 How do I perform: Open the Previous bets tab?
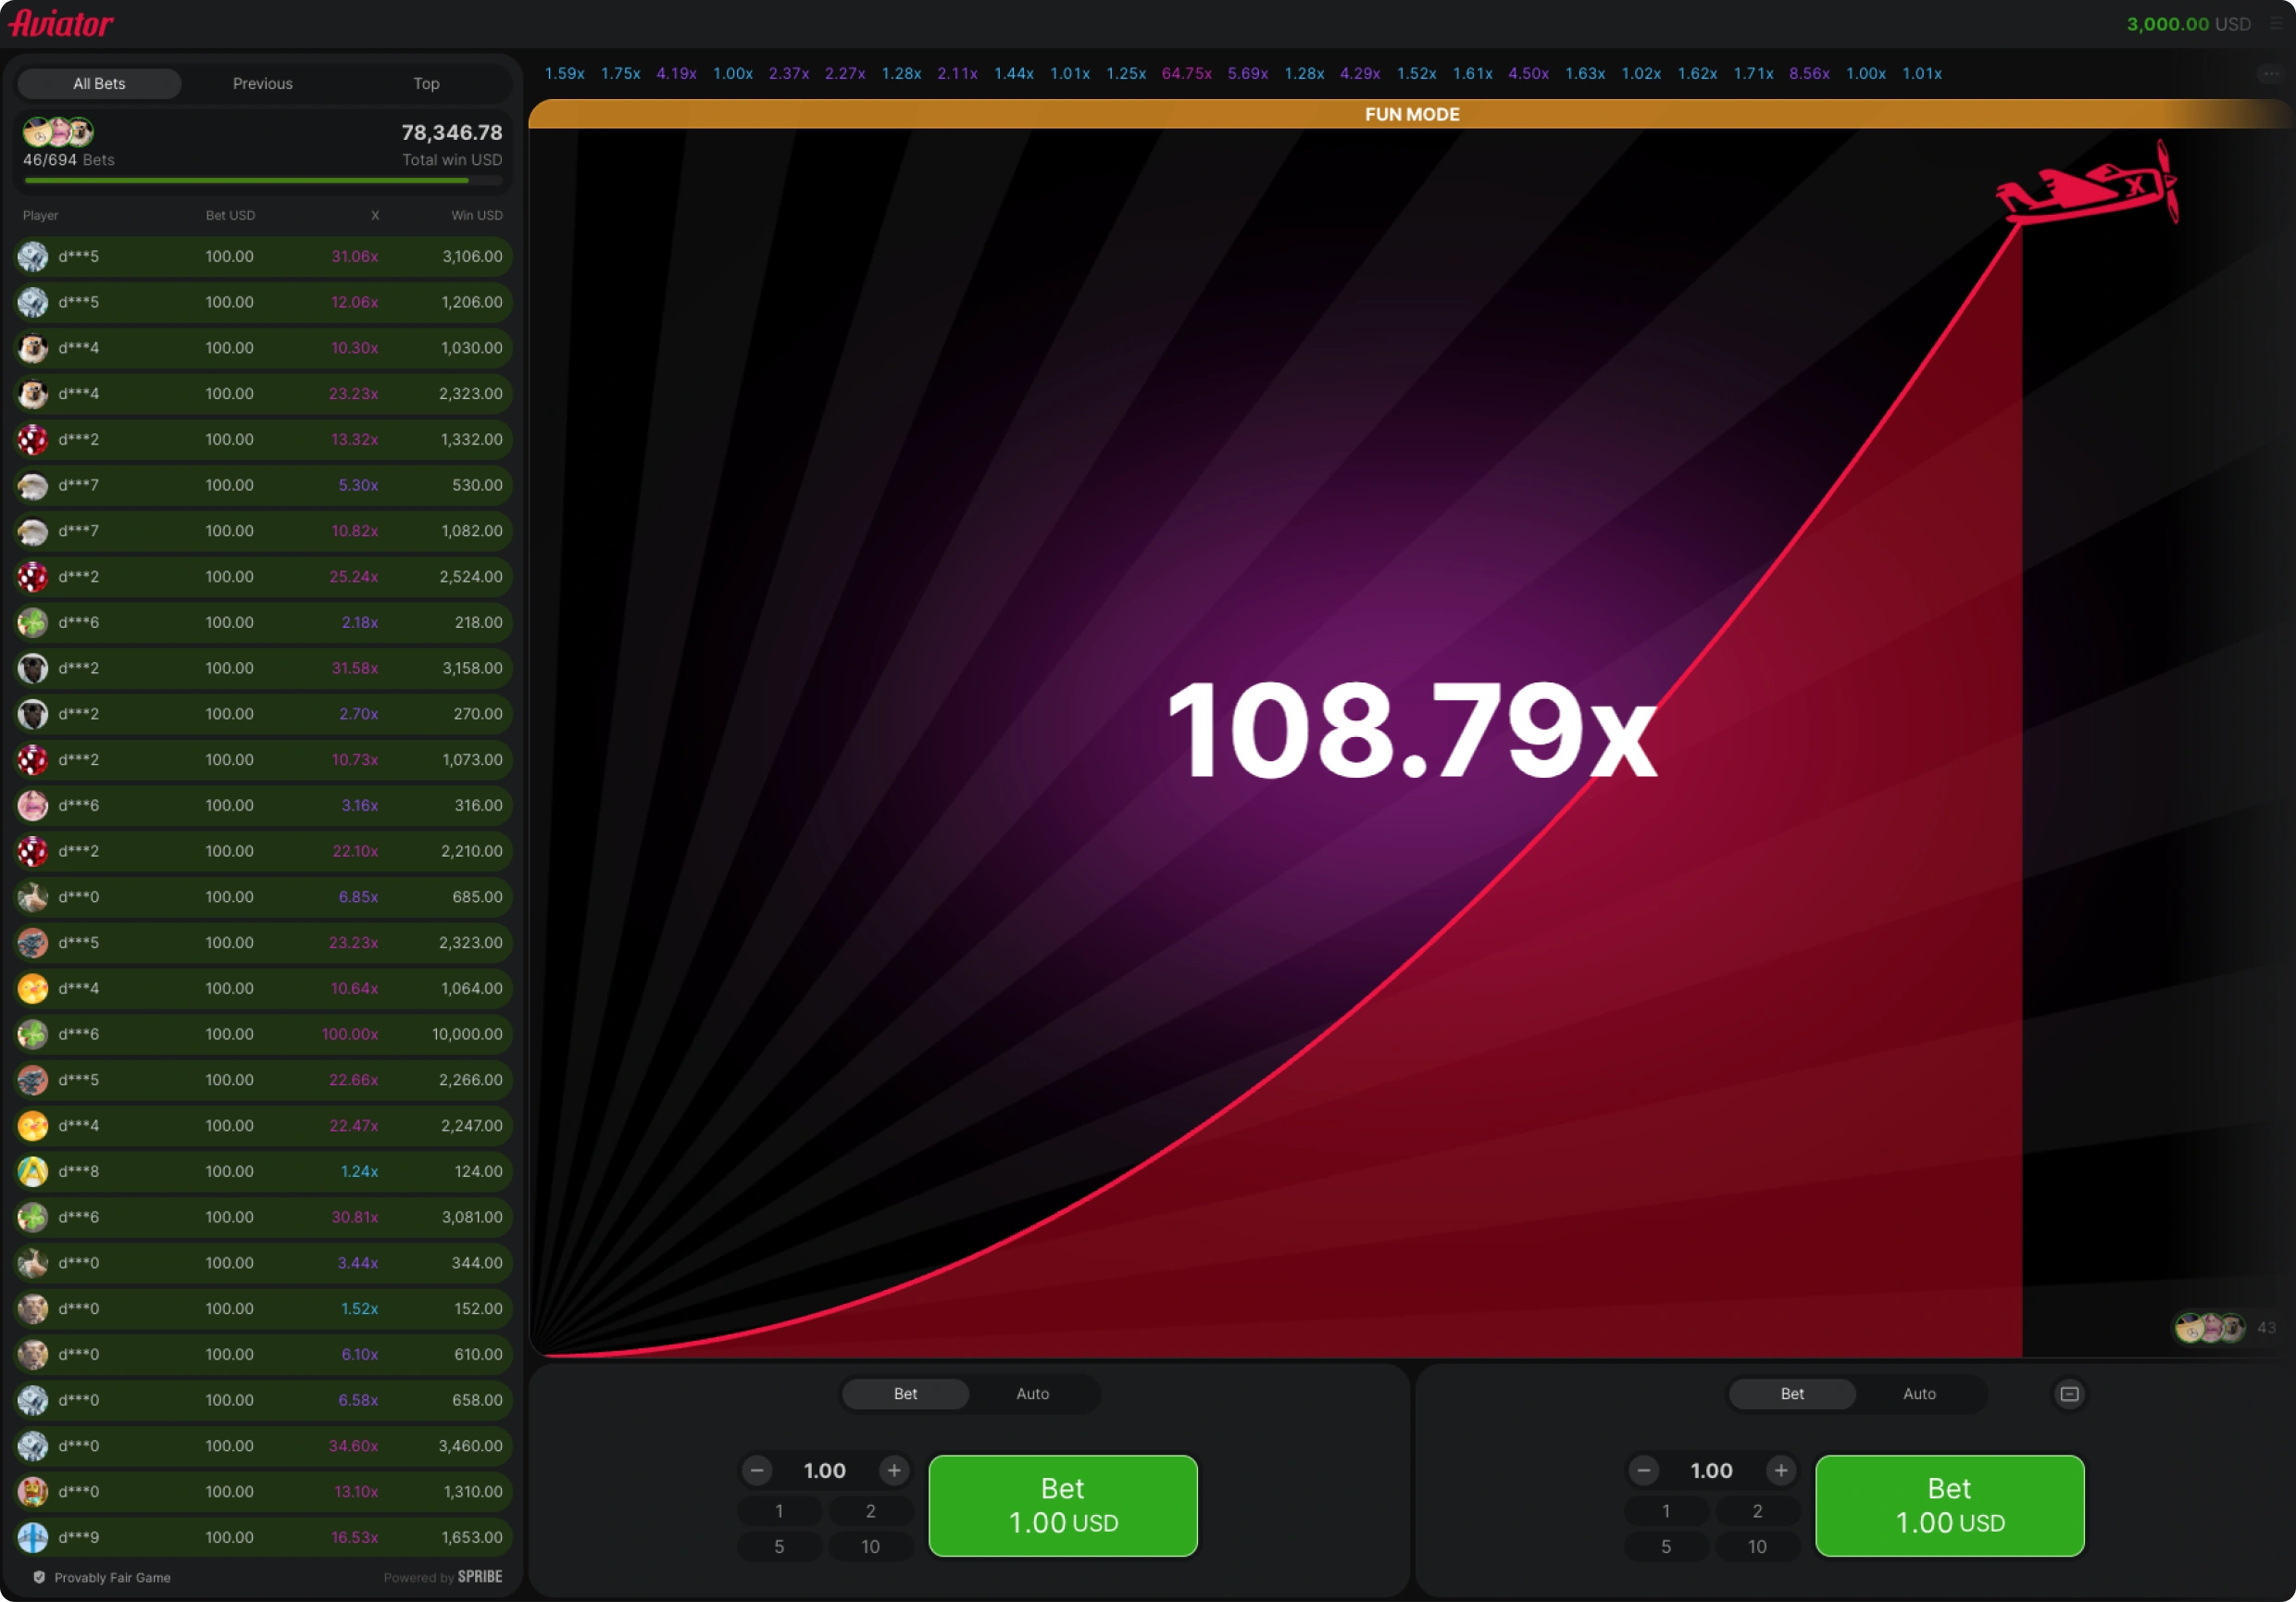(x=262, y=84)
